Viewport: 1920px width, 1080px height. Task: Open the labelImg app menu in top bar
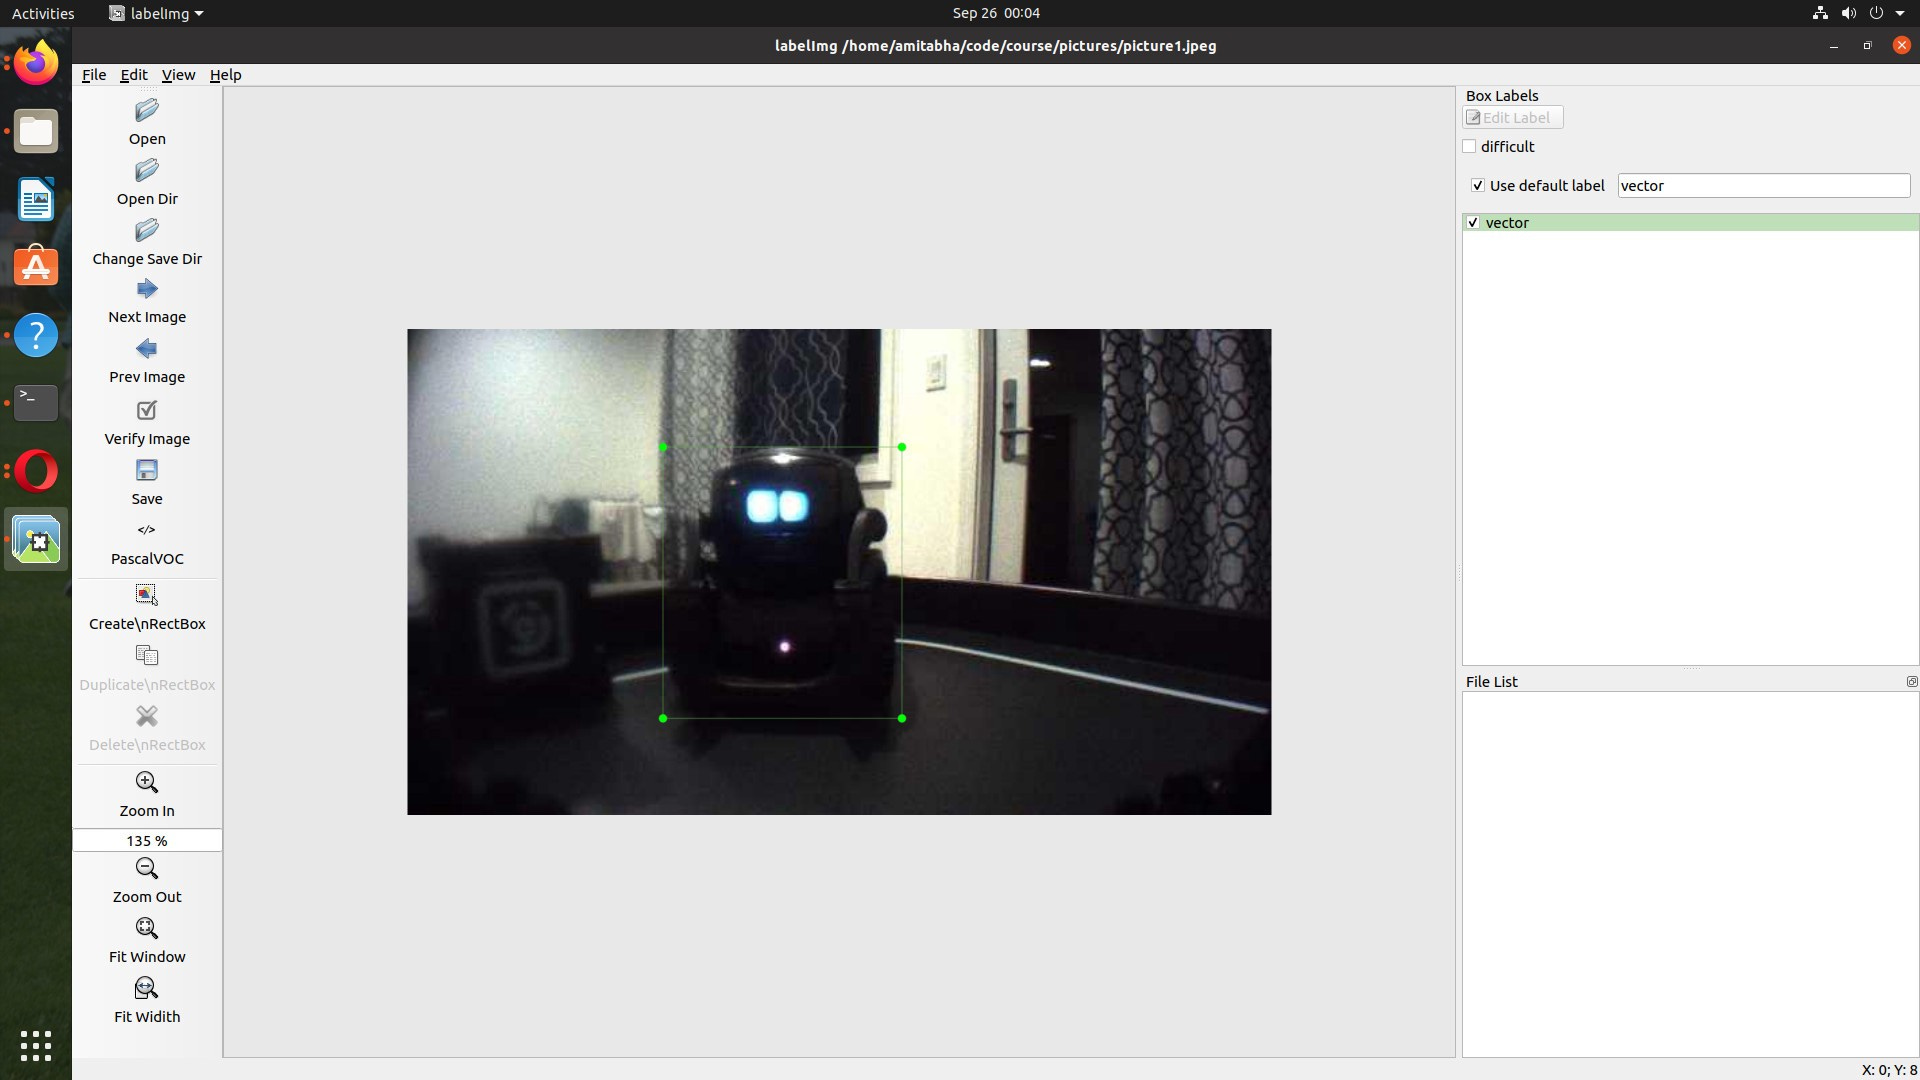(156, 13)
